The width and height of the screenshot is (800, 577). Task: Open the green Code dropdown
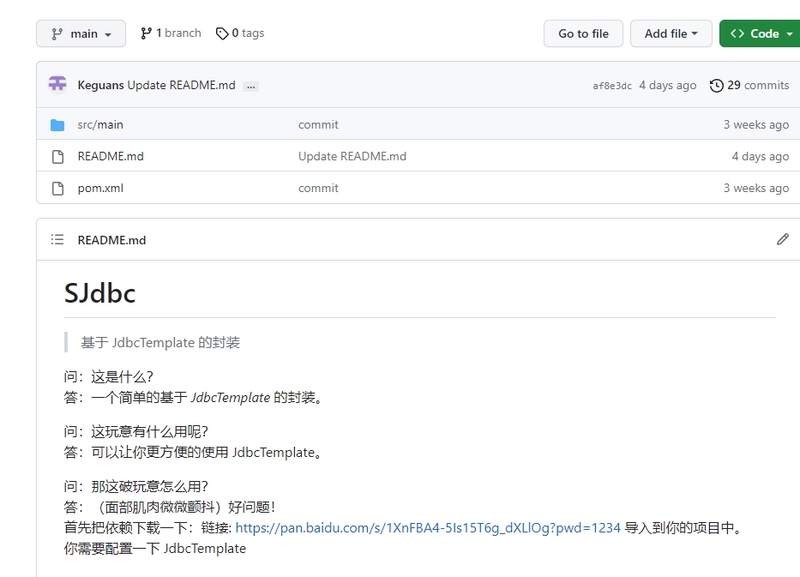coord(759,33)
